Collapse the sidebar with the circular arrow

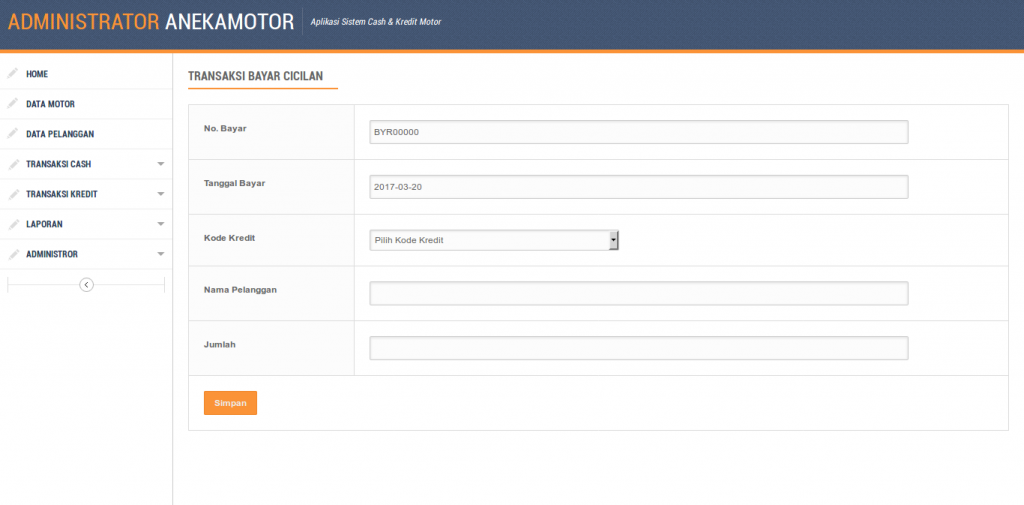click(x=86, y=284)
